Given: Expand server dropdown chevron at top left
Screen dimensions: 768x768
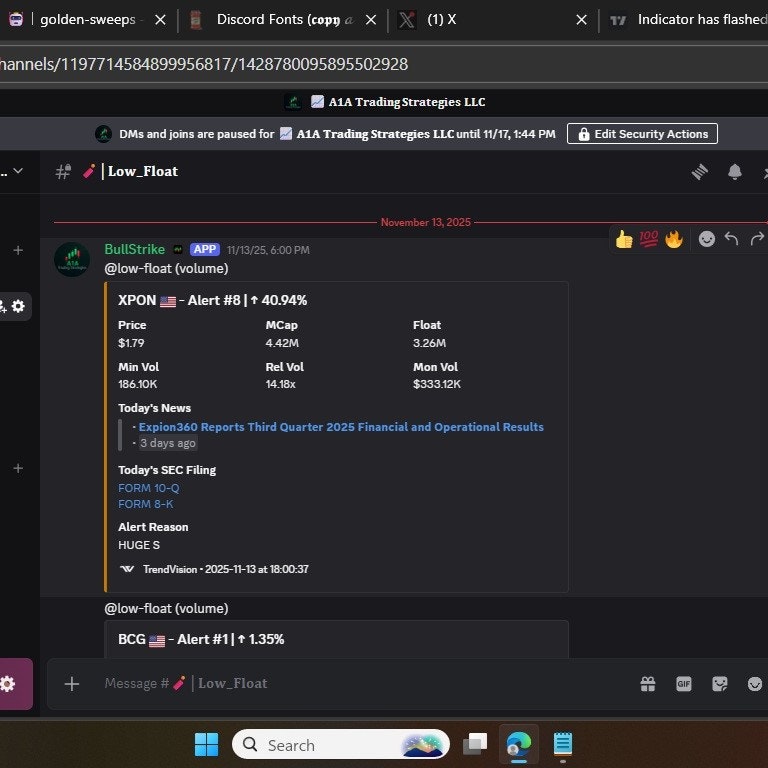Looking at the screenshot, I should 18,171.
